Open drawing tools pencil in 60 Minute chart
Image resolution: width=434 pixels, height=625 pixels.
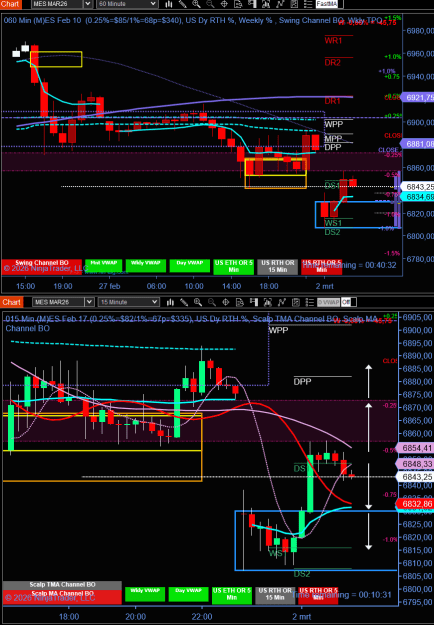point(183,4)
